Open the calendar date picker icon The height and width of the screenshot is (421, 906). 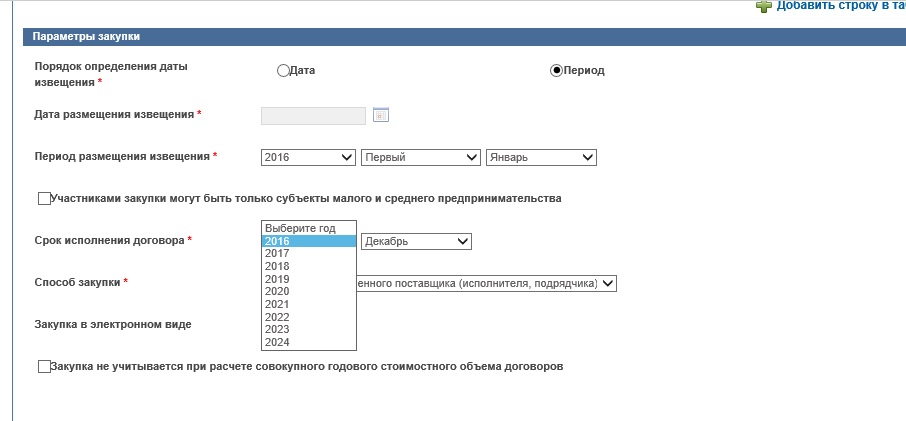(x=380, y=115)
